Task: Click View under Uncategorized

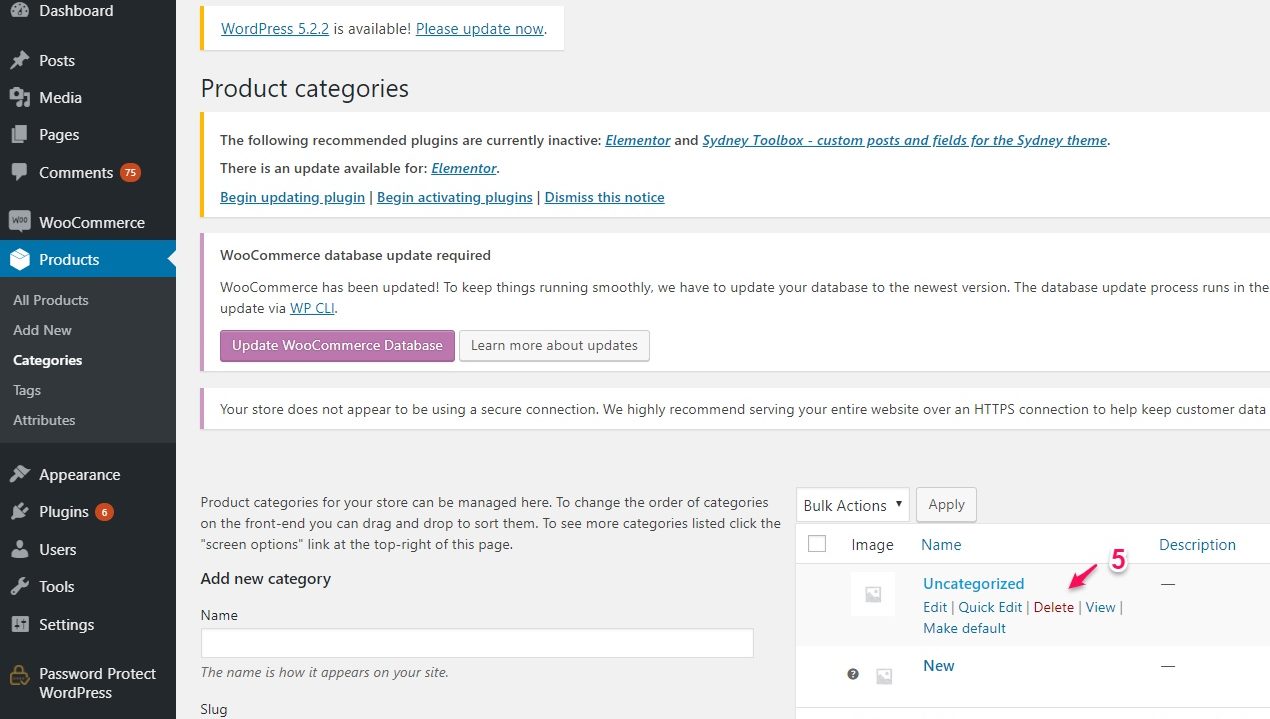Action: click(1100, 607)
